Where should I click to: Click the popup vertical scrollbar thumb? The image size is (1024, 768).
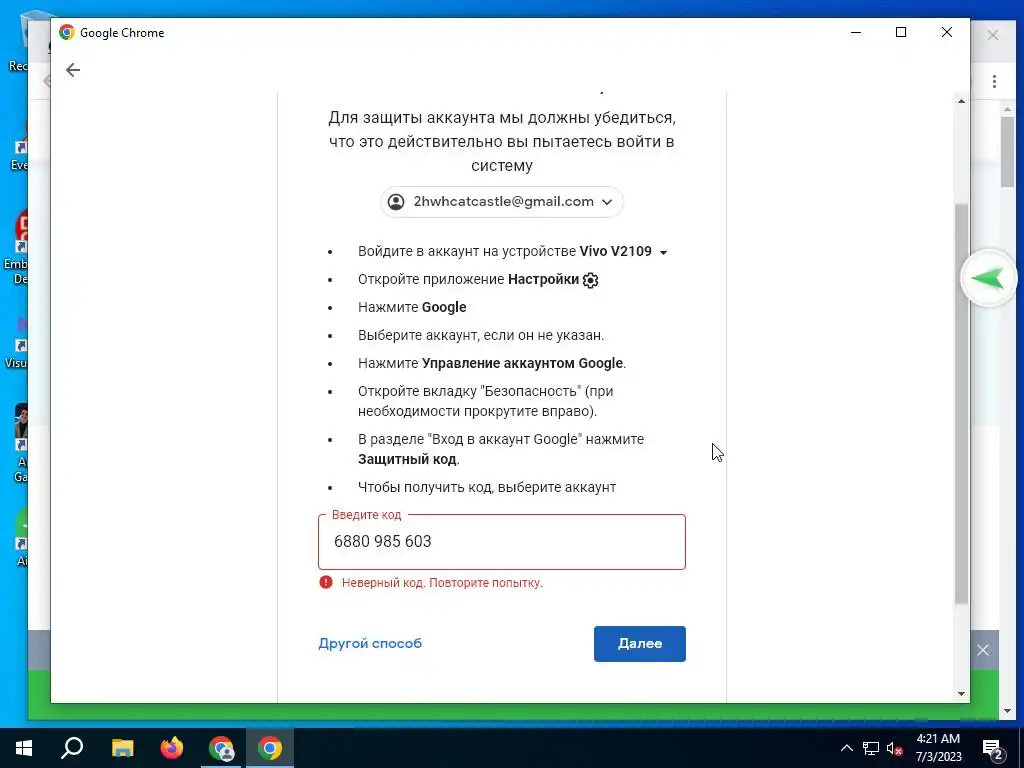click(x=961, y=403)
